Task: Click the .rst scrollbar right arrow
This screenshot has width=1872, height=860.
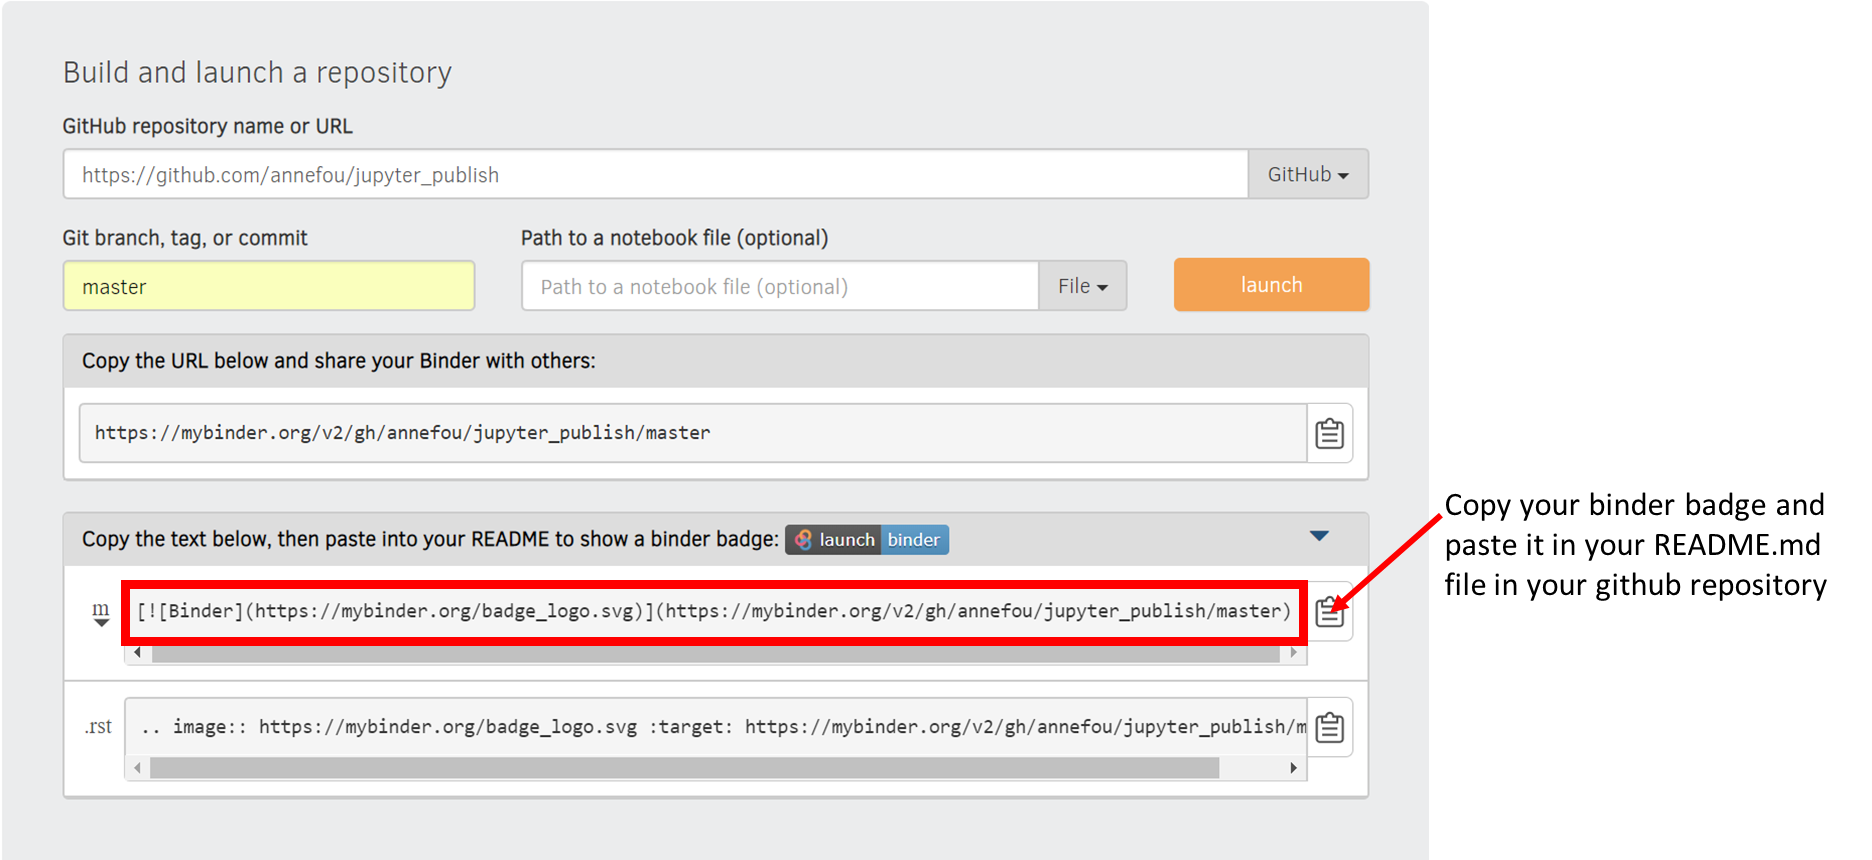Action: [x=1293, y=768]
